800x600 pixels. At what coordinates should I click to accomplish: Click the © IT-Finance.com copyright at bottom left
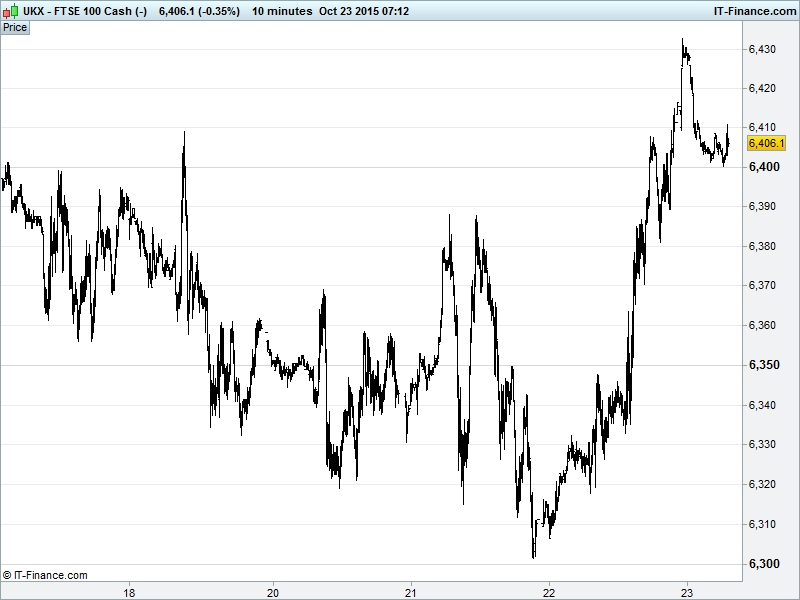point(46,575)
